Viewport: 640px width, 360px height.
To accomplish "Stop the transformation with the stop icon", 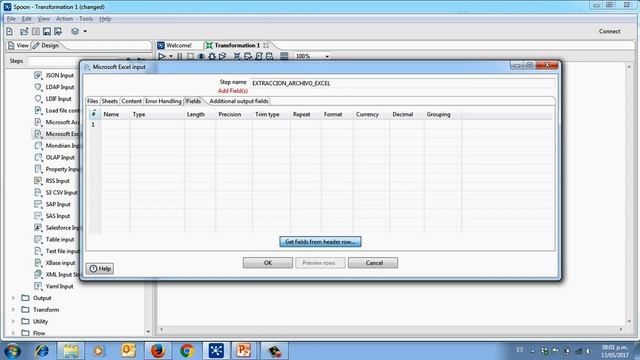I will coord(190,56).
